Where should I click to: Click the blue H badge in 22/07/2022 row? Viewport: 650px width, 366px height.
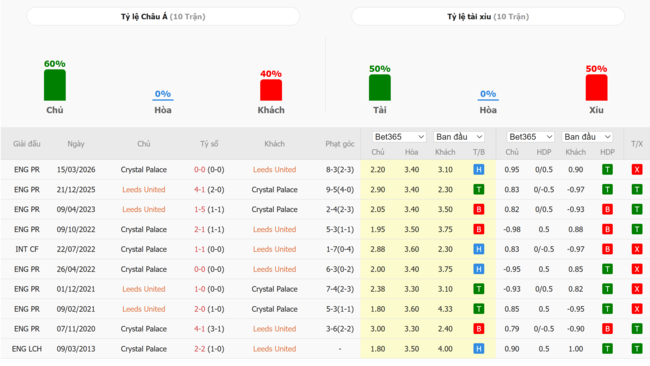click(x=478, y=249)
